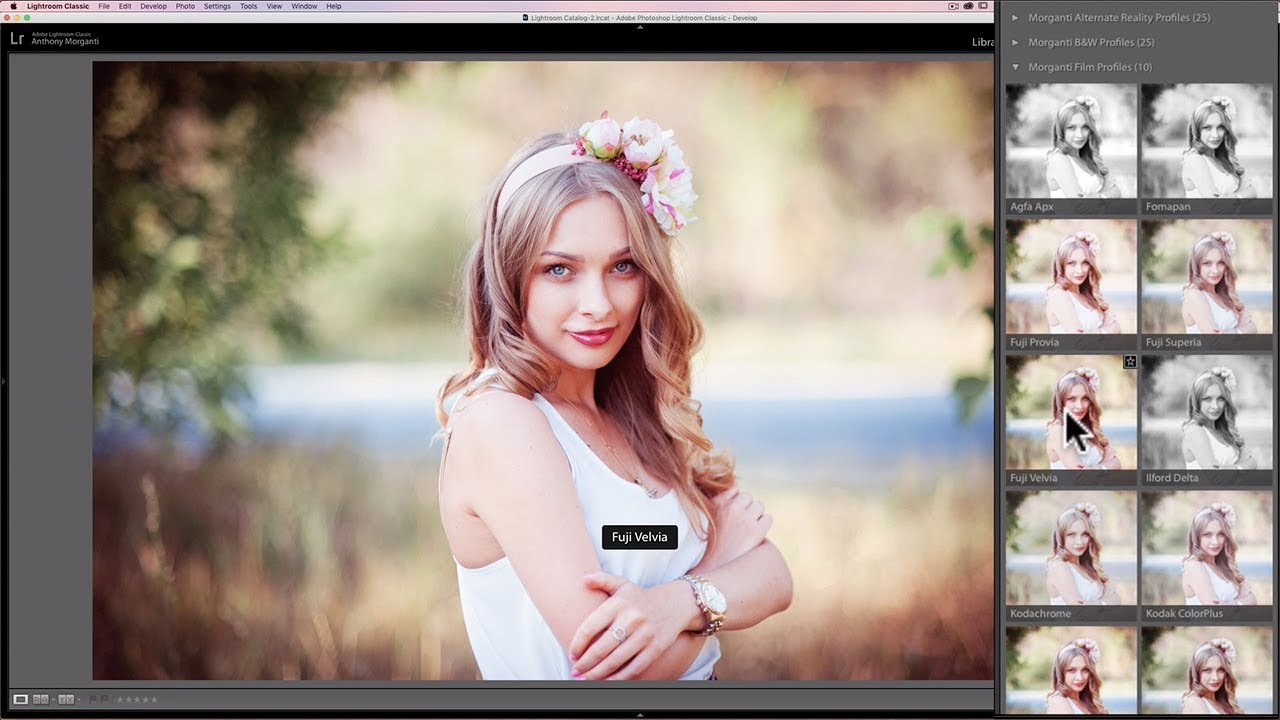Set the star rating in the toolbar
Screen dimensions: 1280x720
click(137, 699)
